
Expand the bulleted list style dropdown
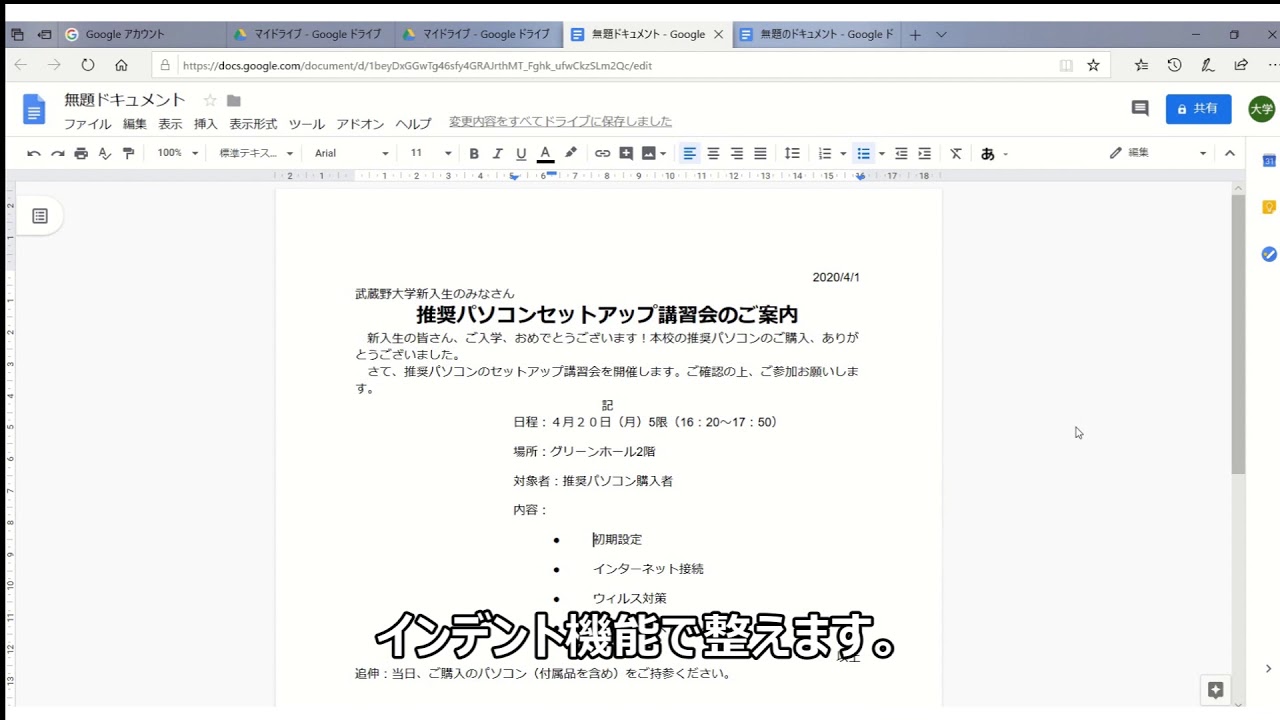coord(881,153)
